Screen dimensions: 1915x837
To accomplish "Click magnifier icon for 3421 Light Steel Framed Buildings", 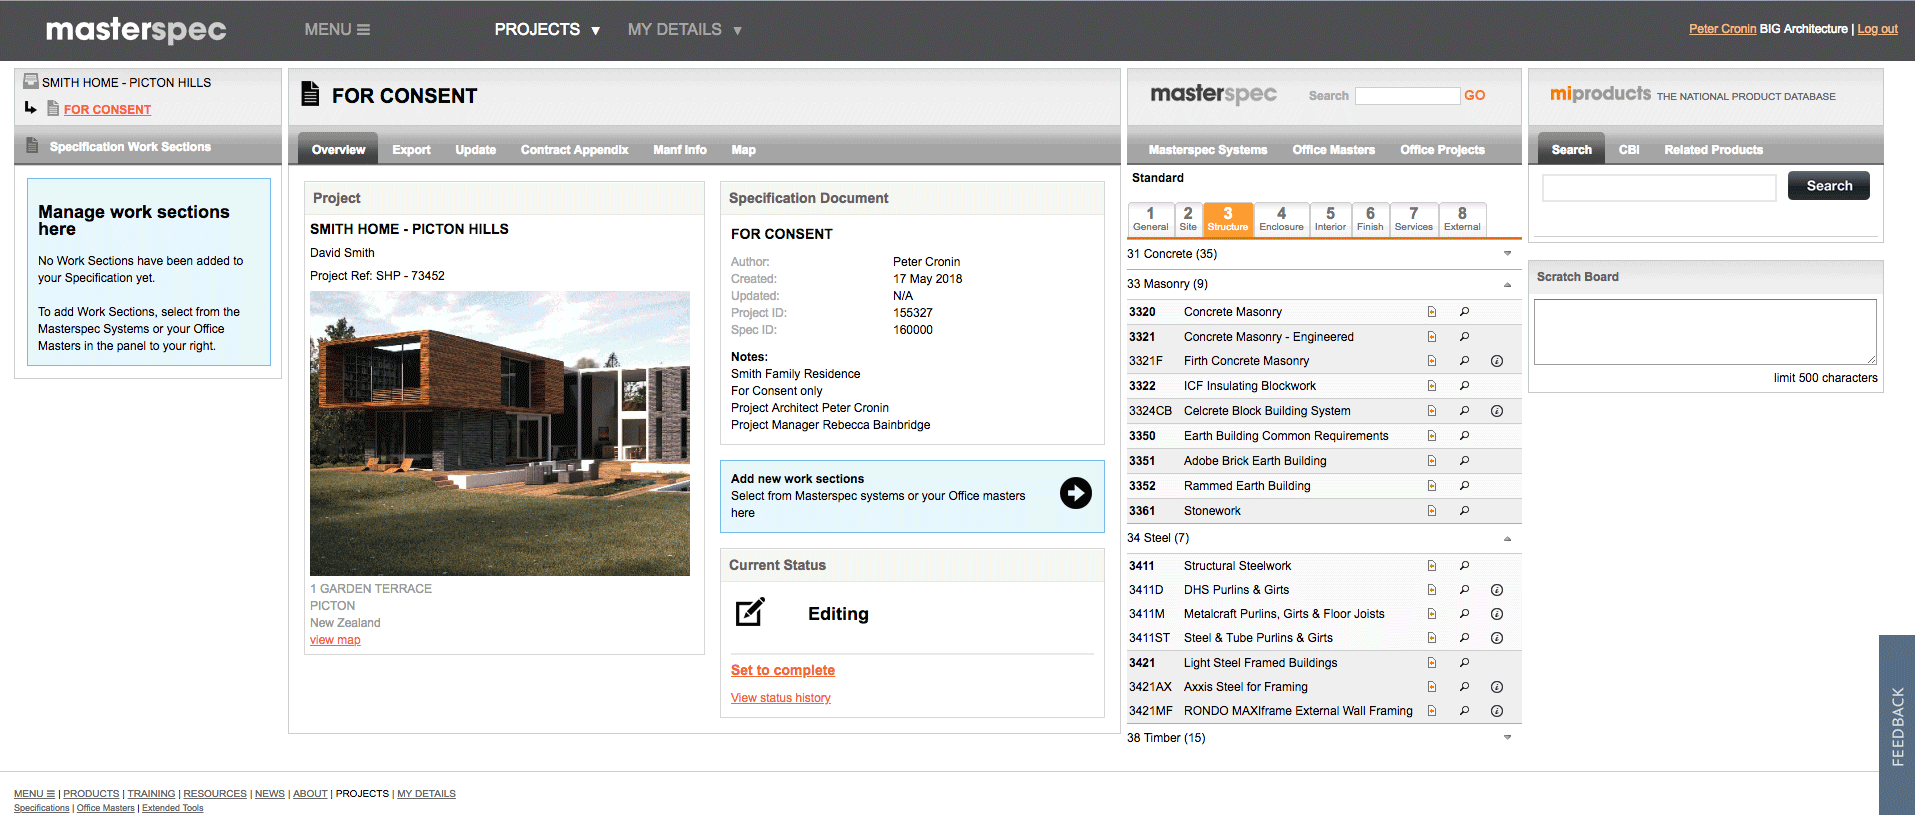I will point(1464,663).
